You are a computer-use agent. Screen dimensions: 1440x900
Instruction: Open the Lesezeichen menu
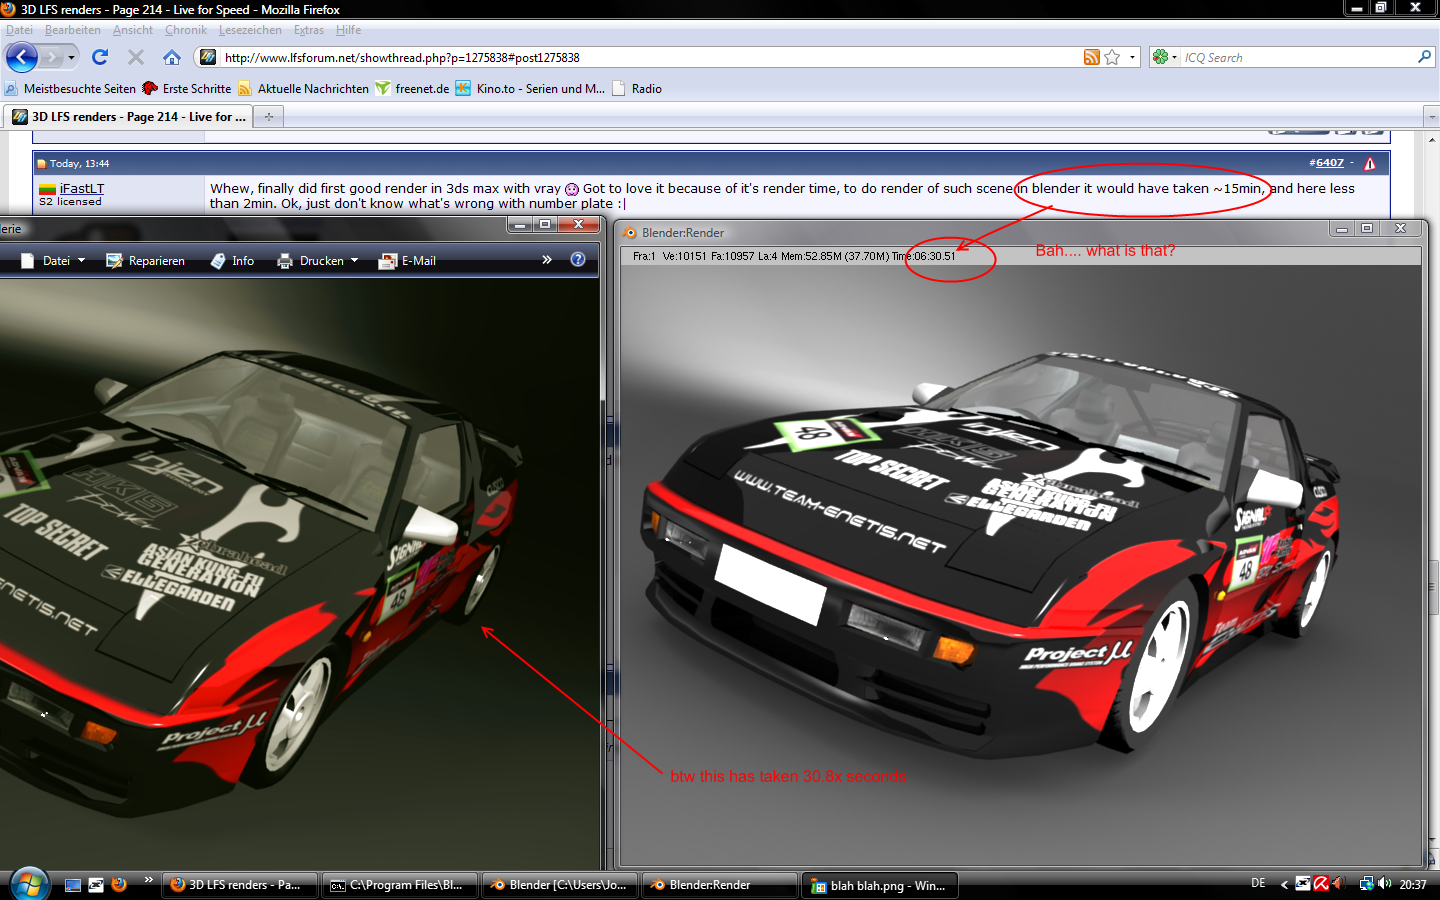pos(250,30)
